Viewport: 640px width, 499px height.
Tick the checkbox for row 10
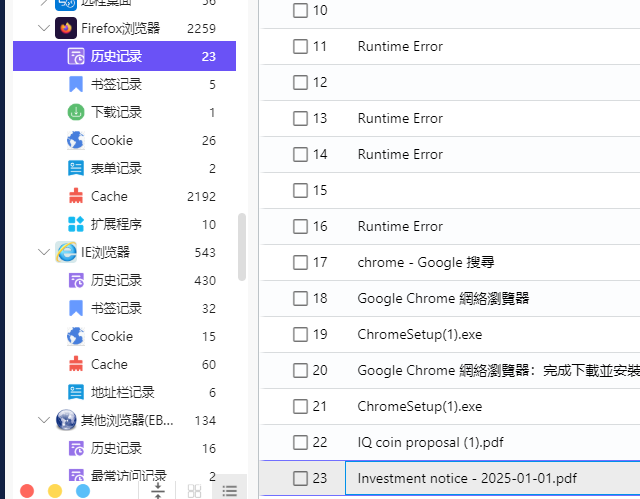pos(300,10)
